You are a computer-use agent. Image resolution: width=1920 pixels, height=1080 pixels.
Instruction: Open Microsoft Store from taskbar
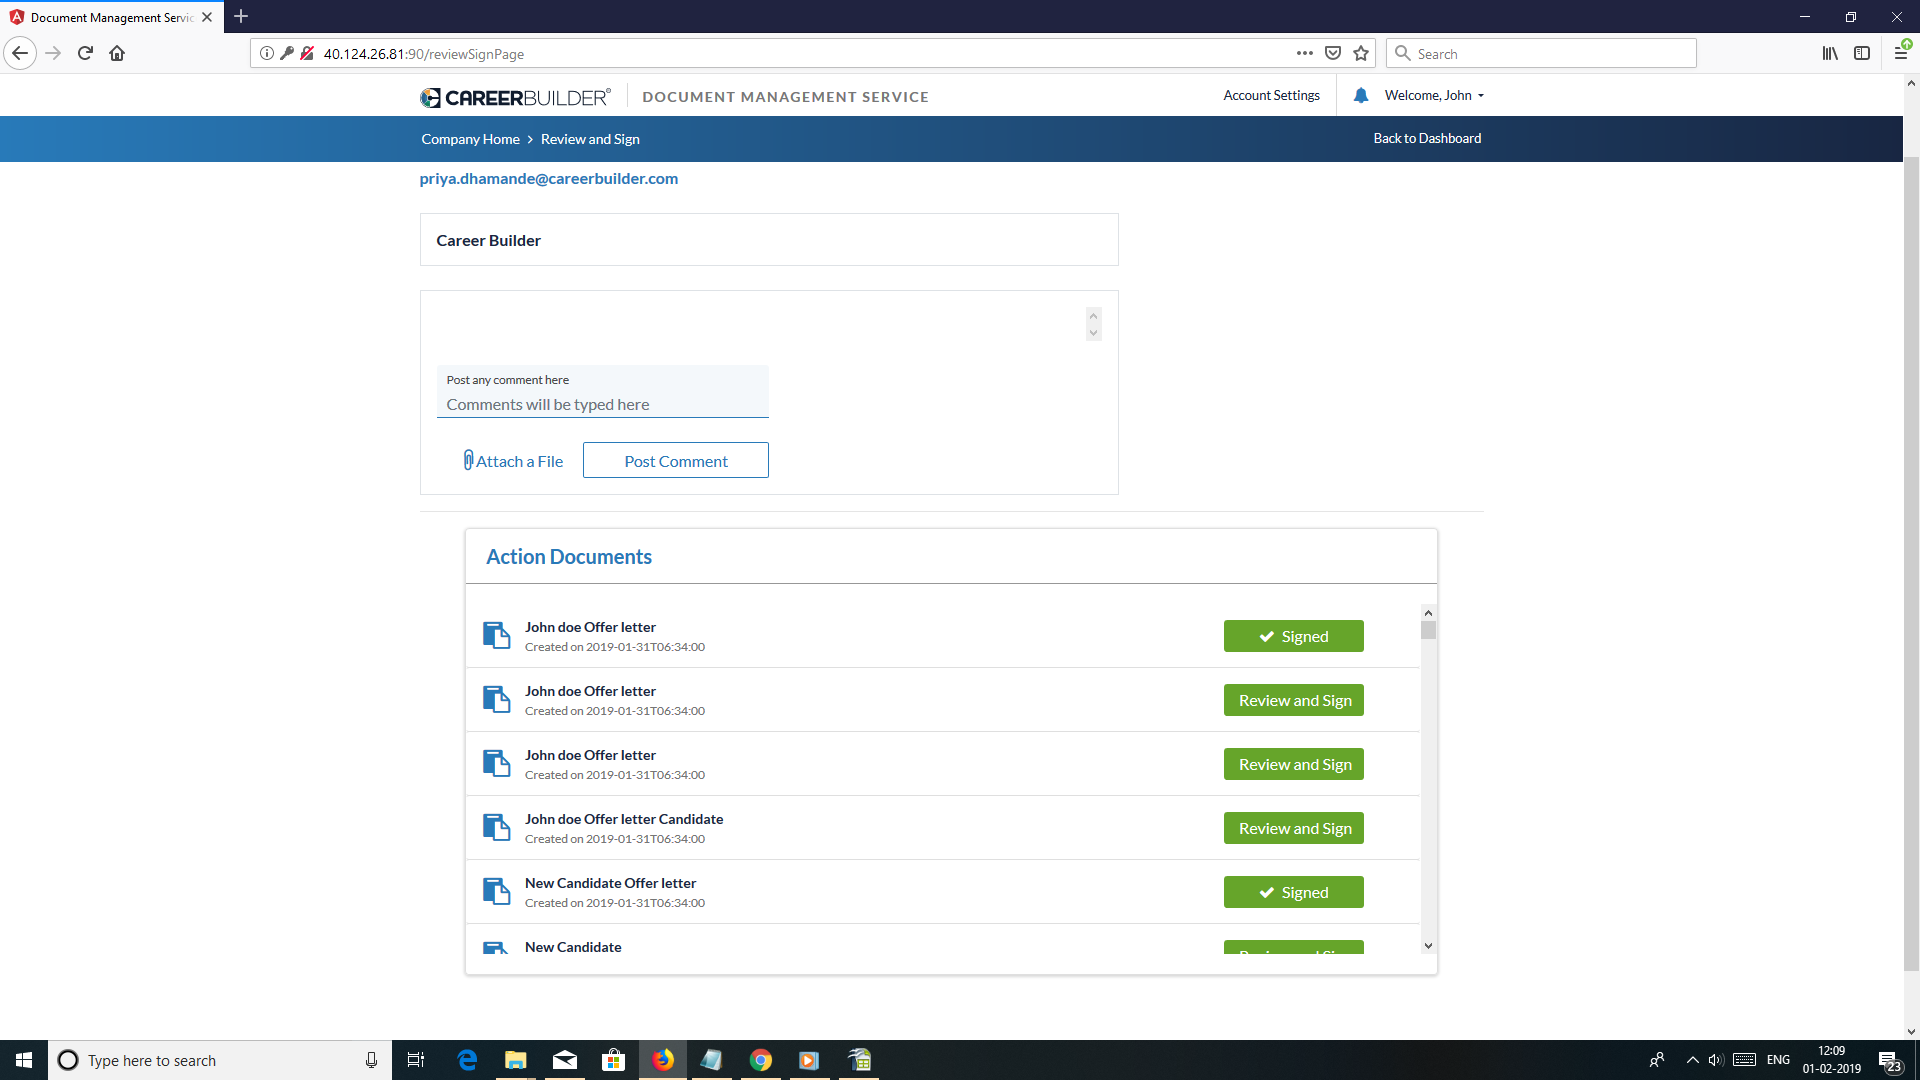613,1060
